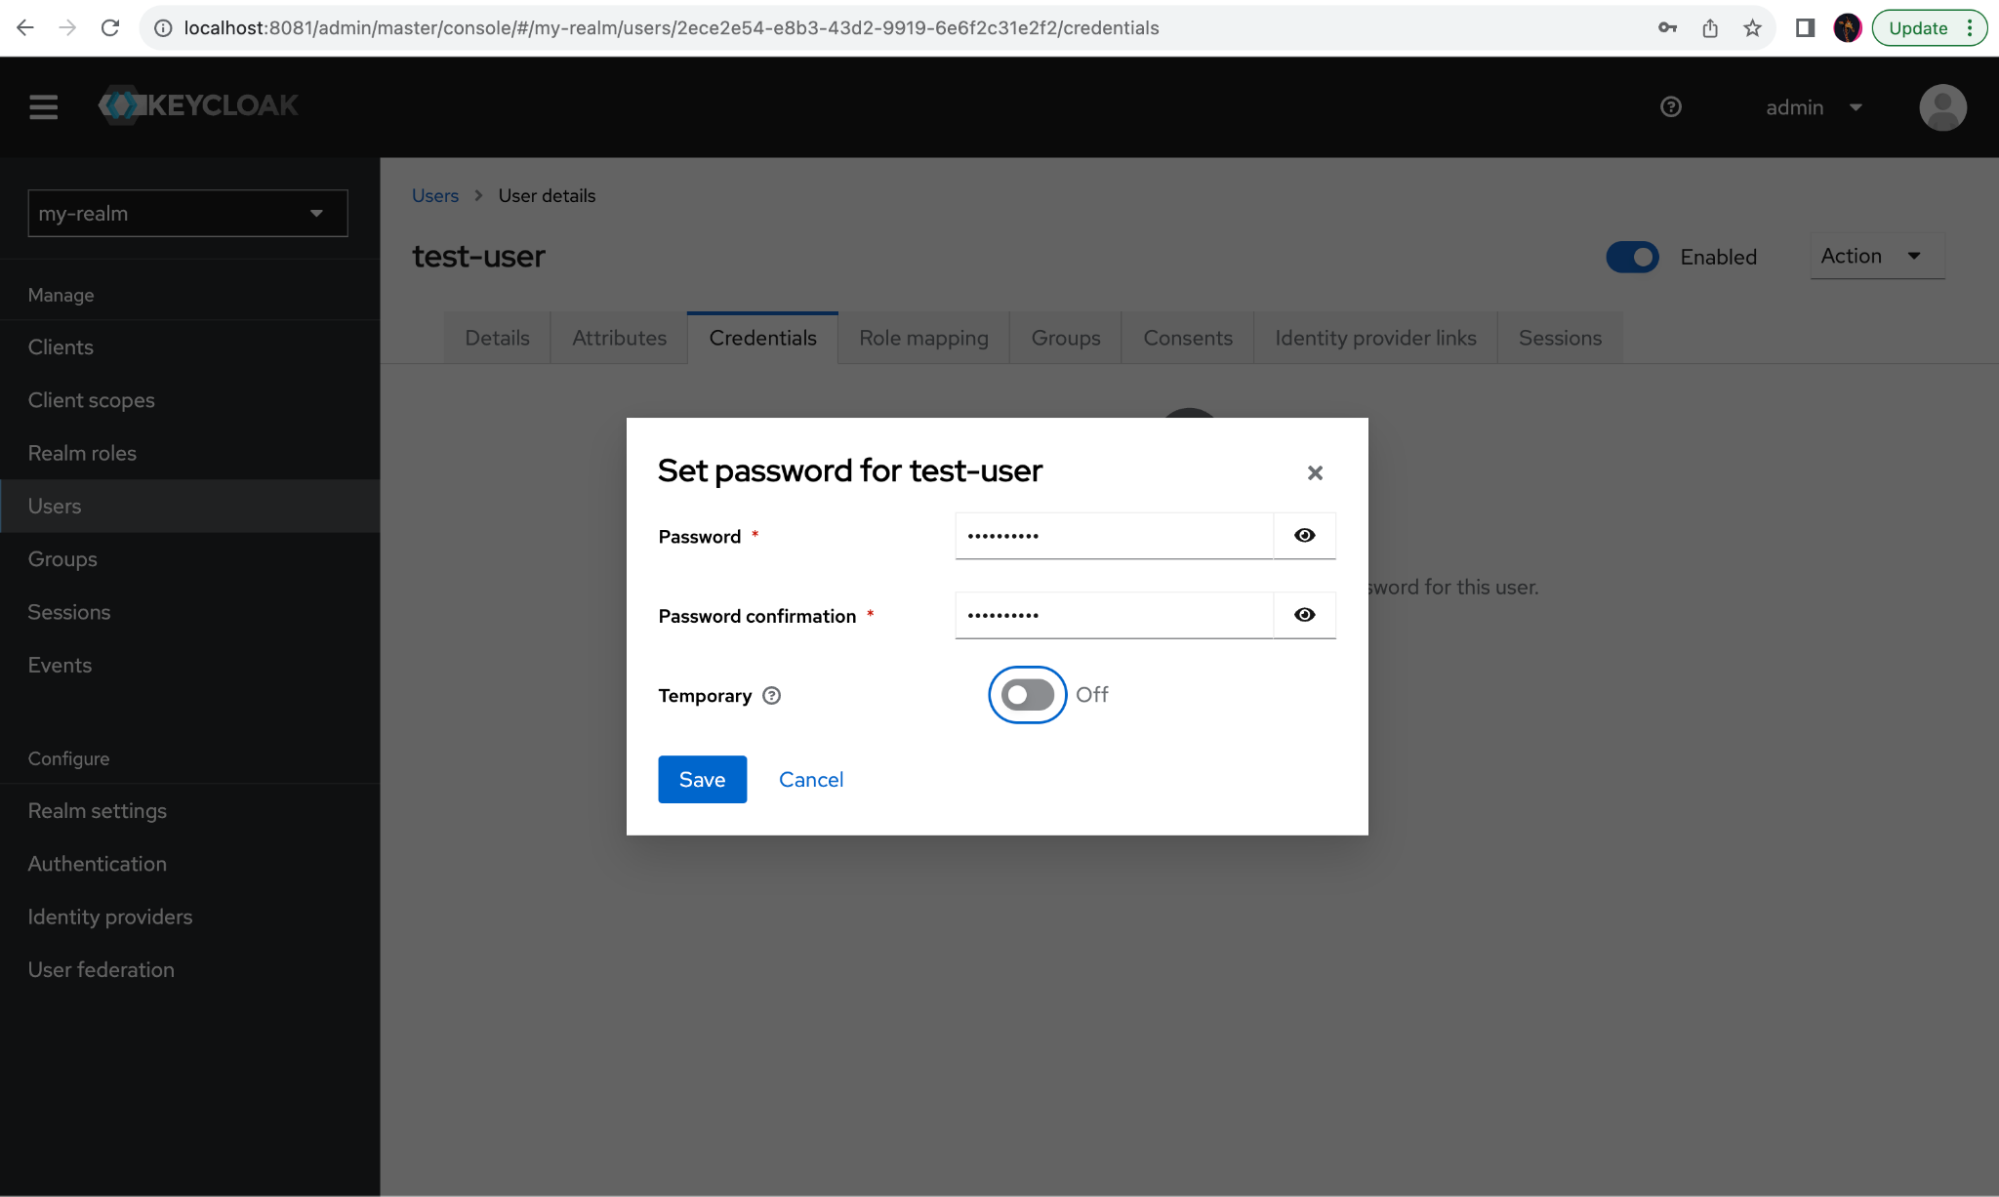This screenshot has width=1999, height=1197.
Task: Switch to the Role mapping tab
Action: (x=923, y=338)
